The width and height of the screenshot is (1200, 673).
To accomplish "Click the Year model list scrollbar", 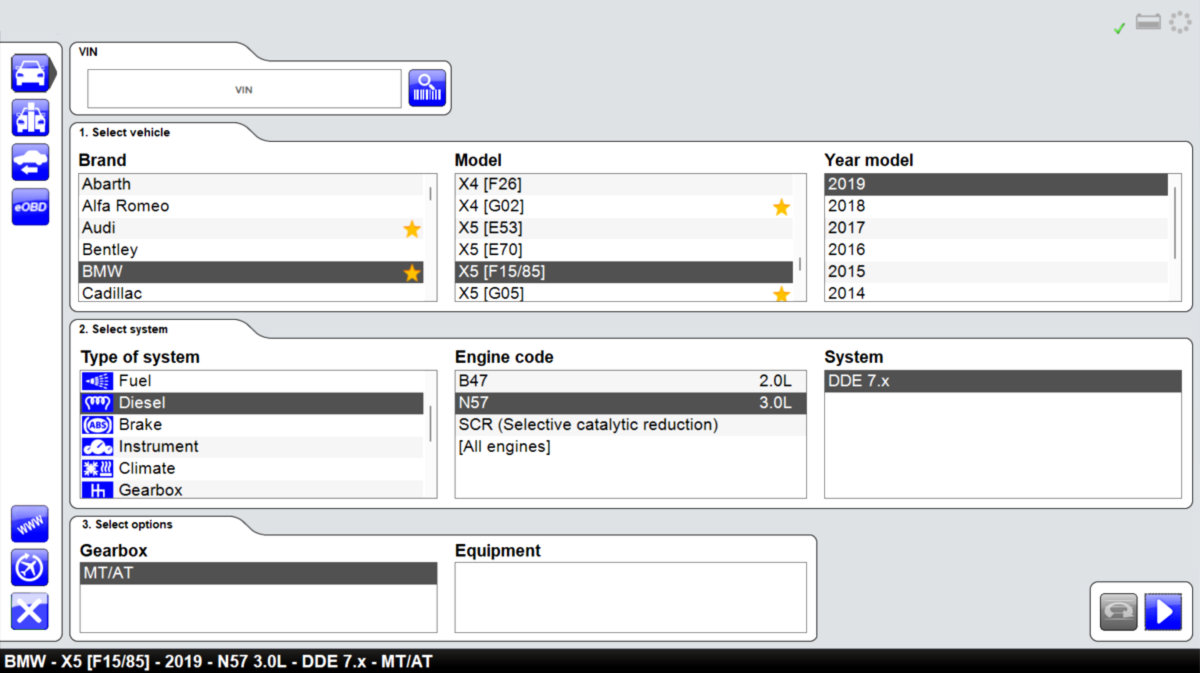I will (x=1175, y=236).
